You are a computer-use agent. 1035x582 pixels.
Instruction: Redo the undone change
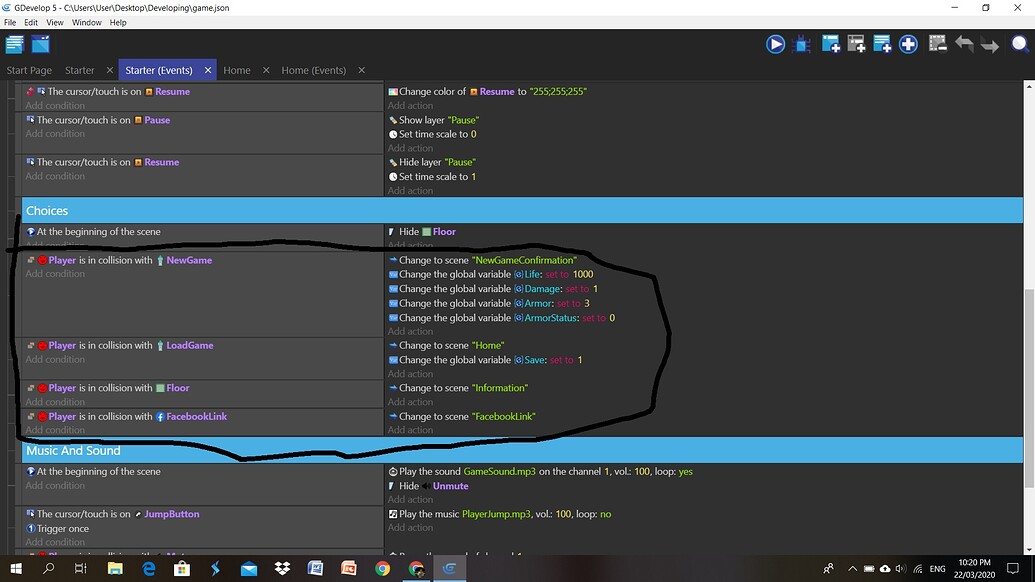(x=990, y=44)
